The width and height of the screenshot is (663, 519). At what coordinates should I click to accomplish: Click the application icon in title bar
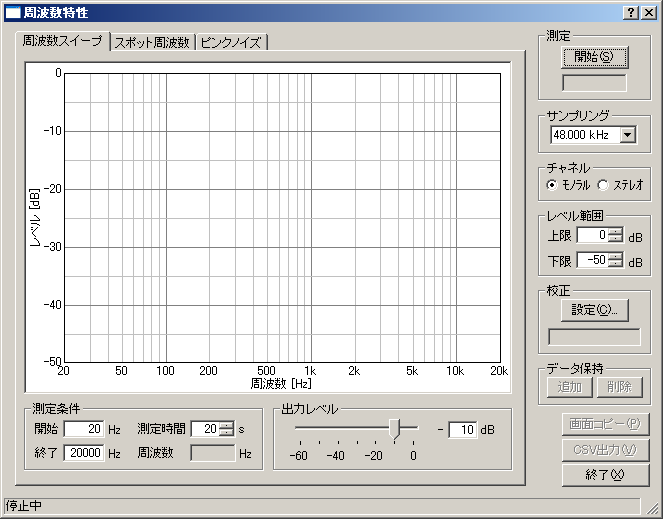click(13, 13)
